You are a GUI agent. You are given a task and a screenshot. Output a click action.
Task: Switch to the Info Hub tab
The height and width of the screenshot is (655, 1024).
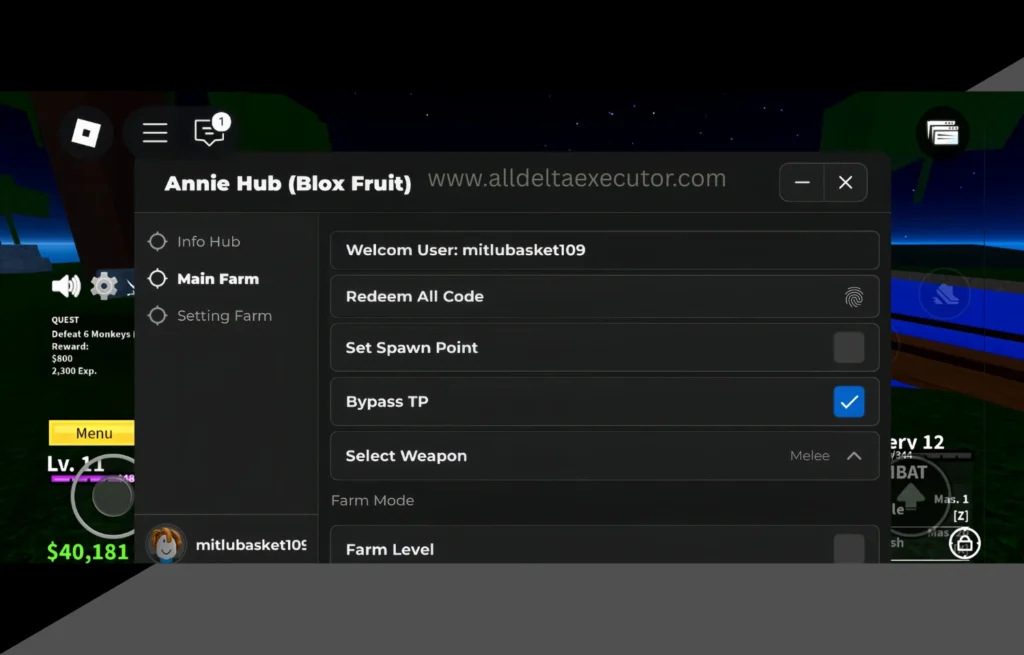pyautogui.click(x=208, y=242)
